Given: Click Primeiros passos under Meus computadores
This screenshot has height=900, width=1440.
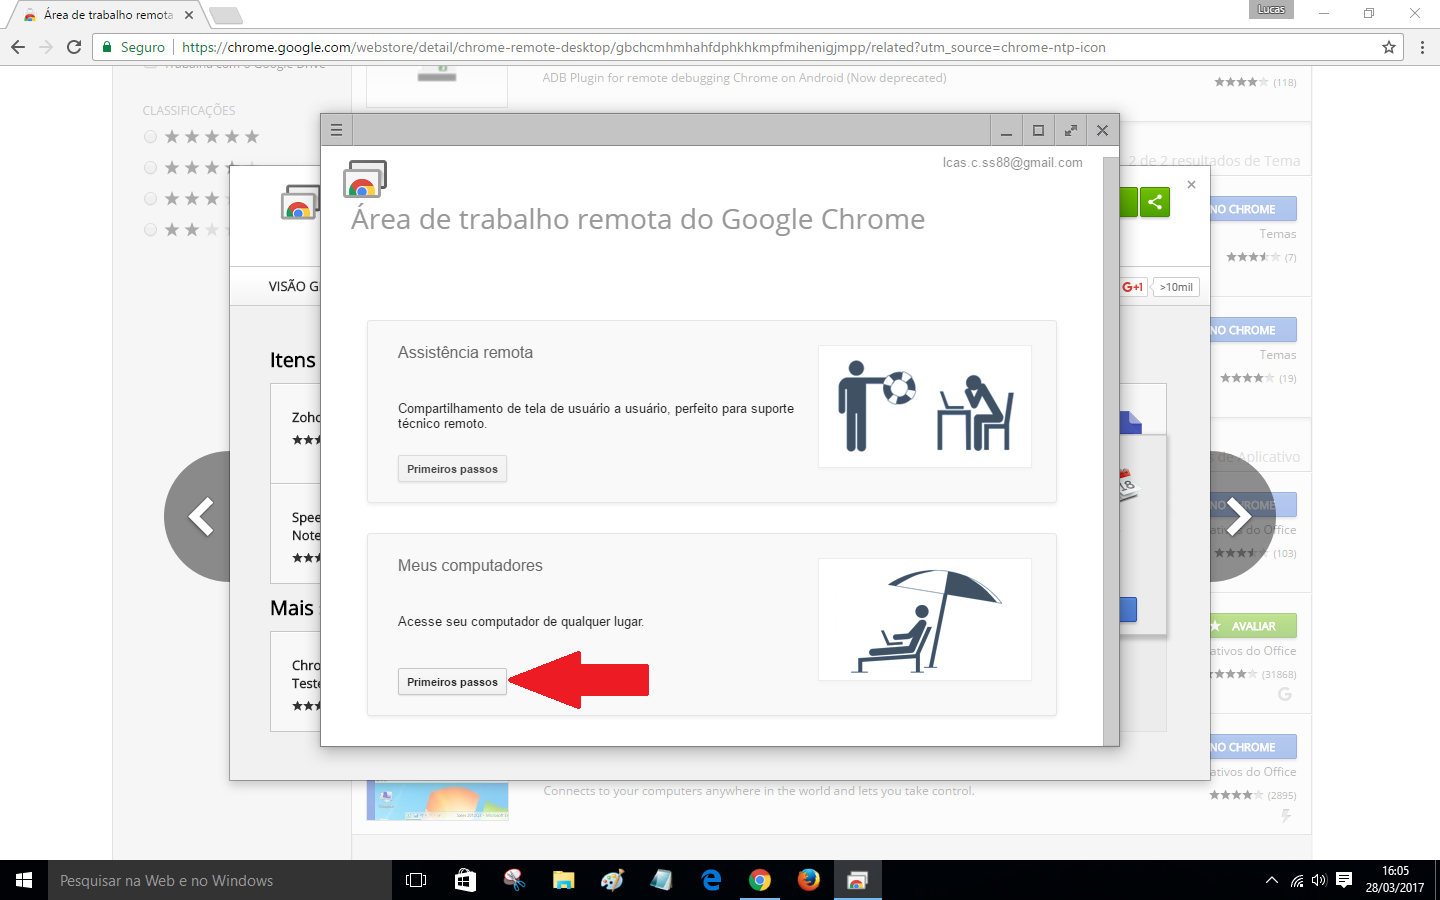Looking at the screenshot, I should [x=452, y=682].
